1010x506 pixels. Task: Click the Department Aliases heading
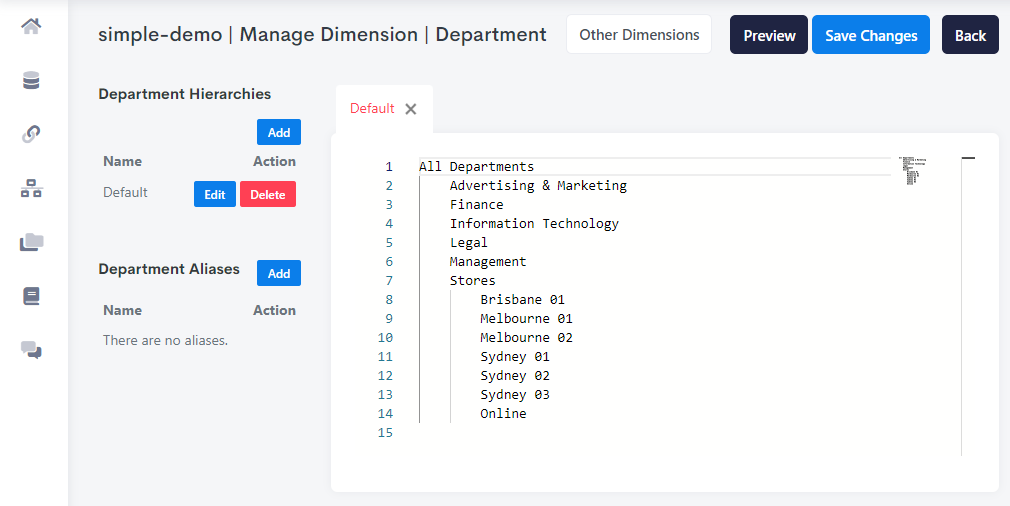[x=169, y=269]
